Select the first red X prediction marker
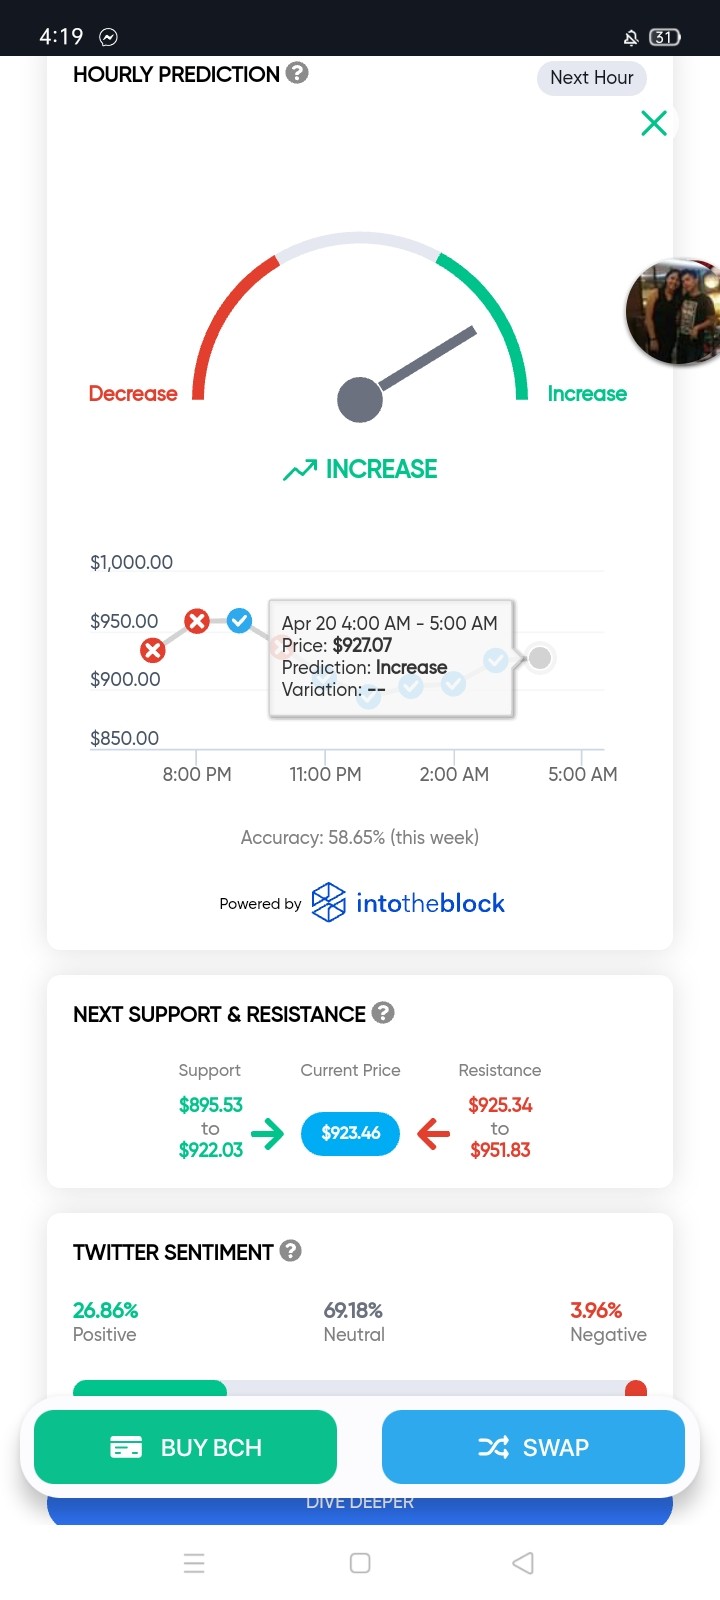 (x=152, y=651)
